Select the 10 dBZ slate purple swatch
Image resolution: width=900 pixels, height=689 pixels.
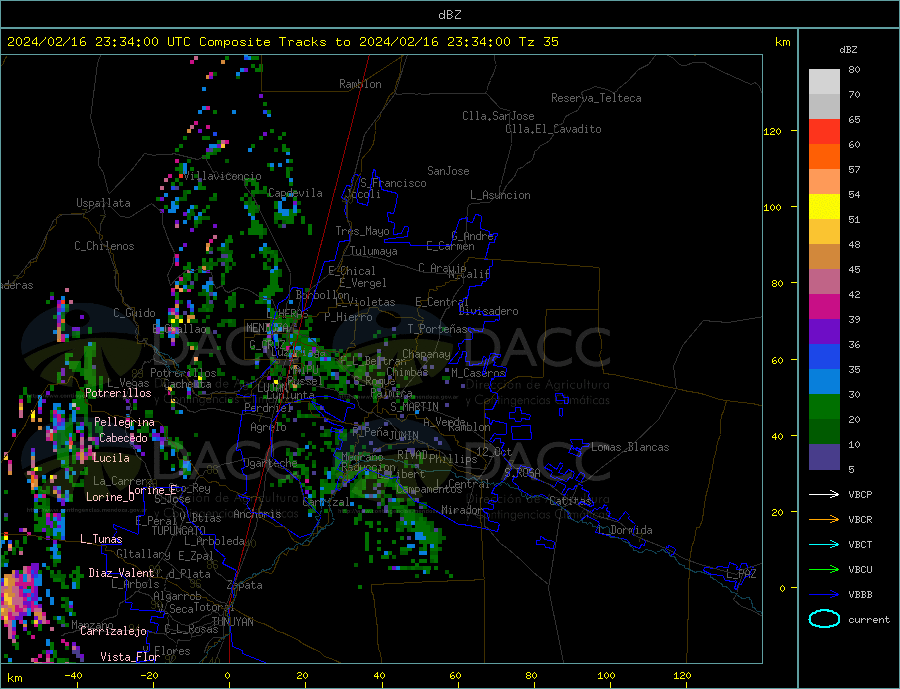click(x=824, y=456)
